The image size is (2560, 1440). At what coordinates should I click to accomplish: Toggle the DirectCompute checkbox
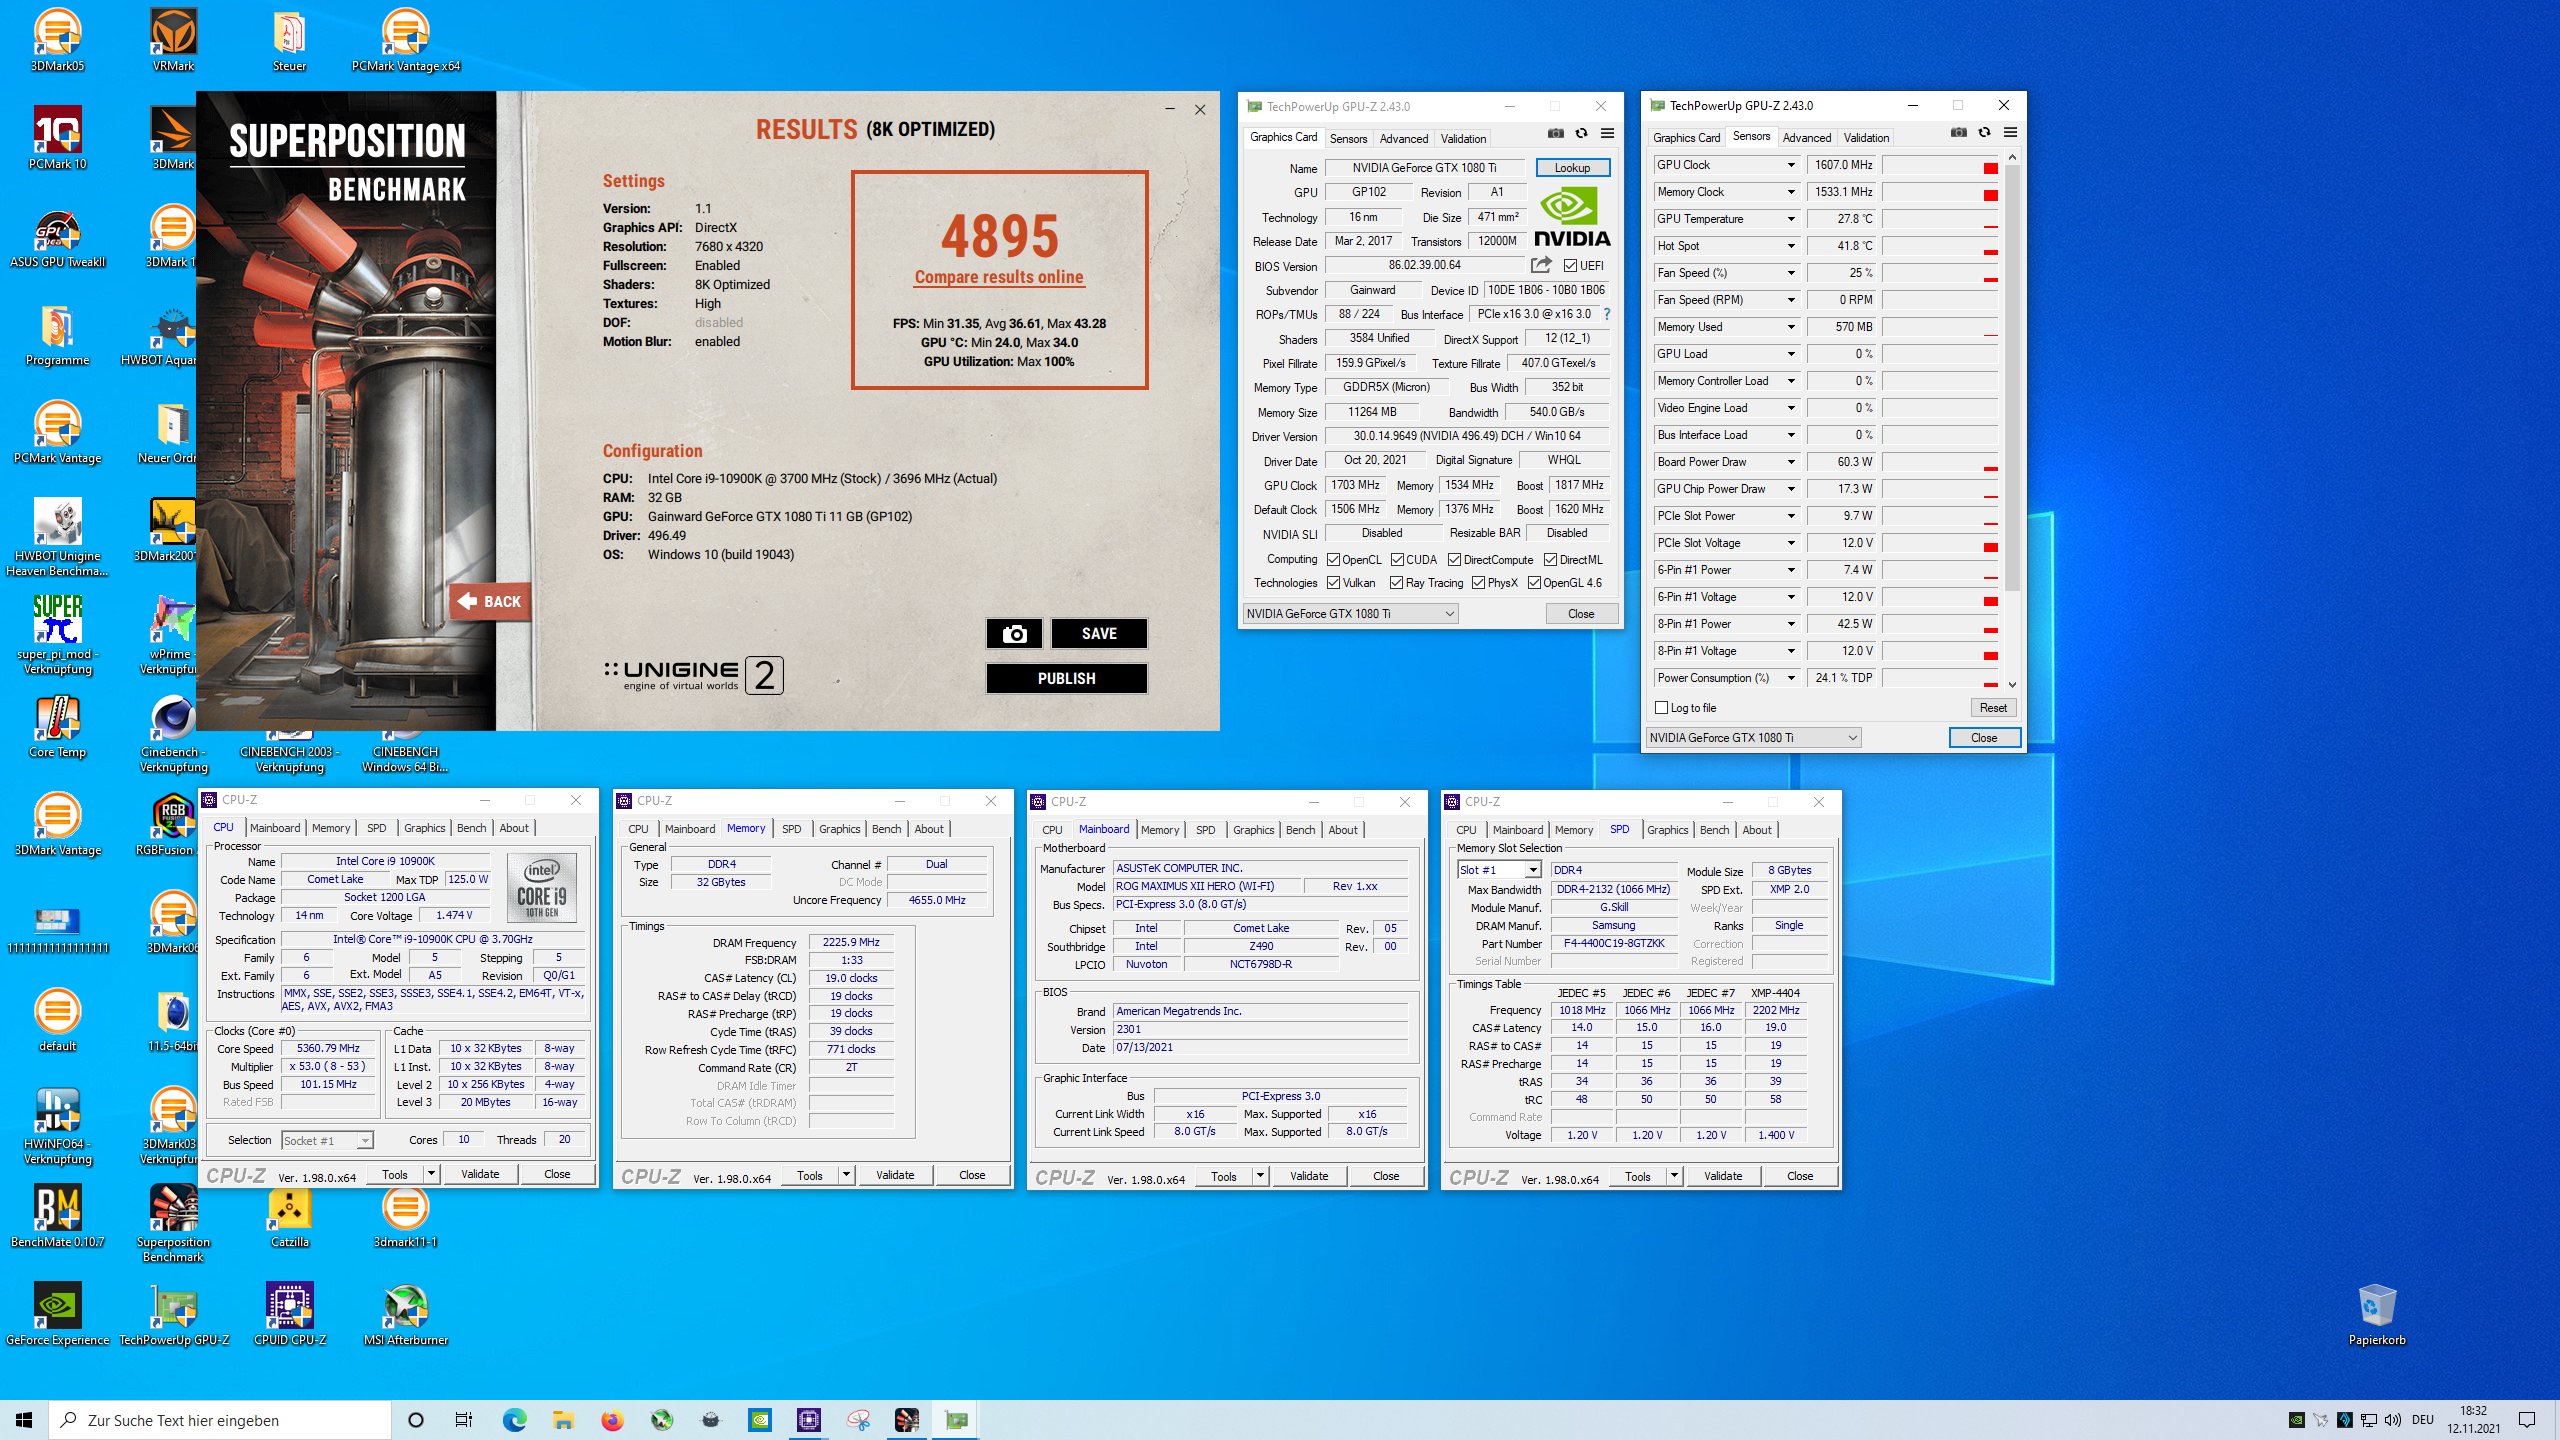click(1454, 560)
